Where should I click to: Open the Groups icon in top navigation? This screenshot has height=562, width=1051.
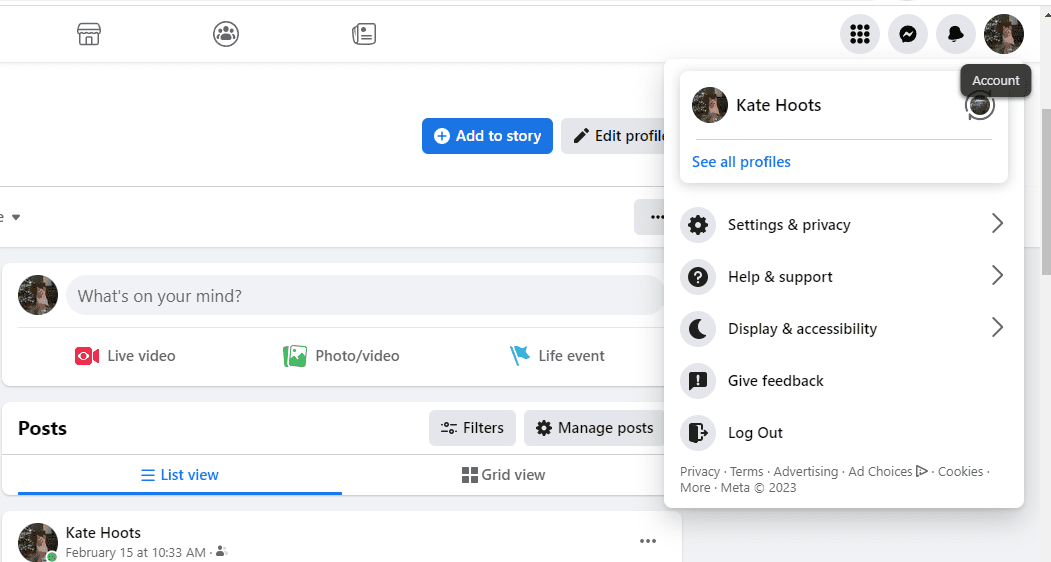click(x=226, y=34)
